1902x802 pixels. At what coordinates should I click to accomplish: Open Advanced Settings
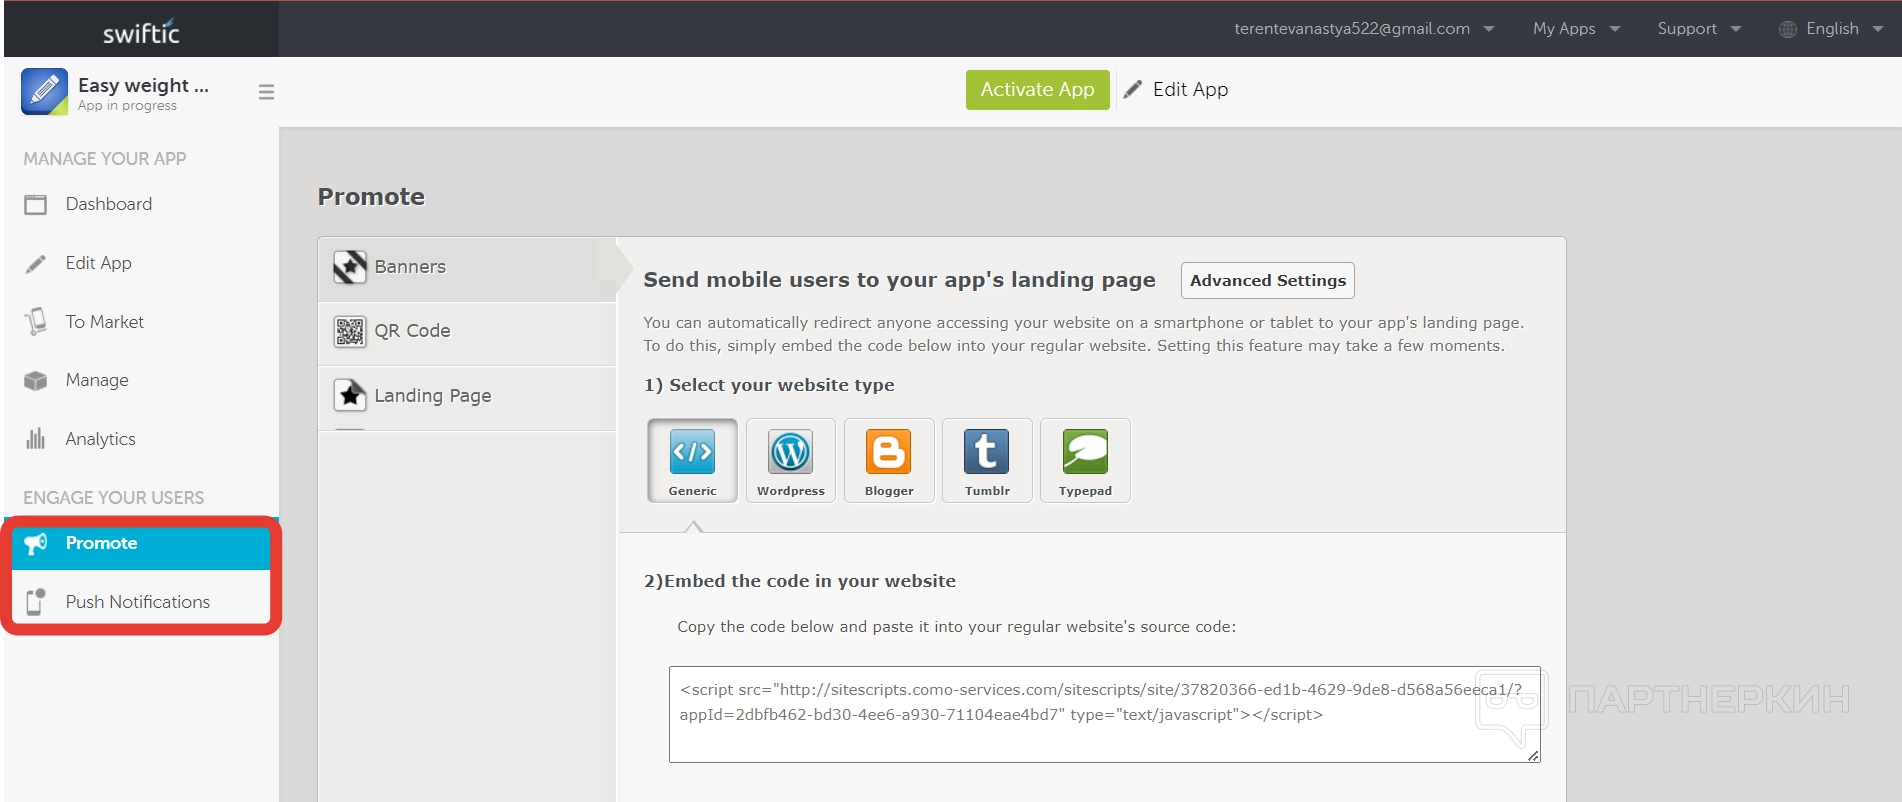1268,281
